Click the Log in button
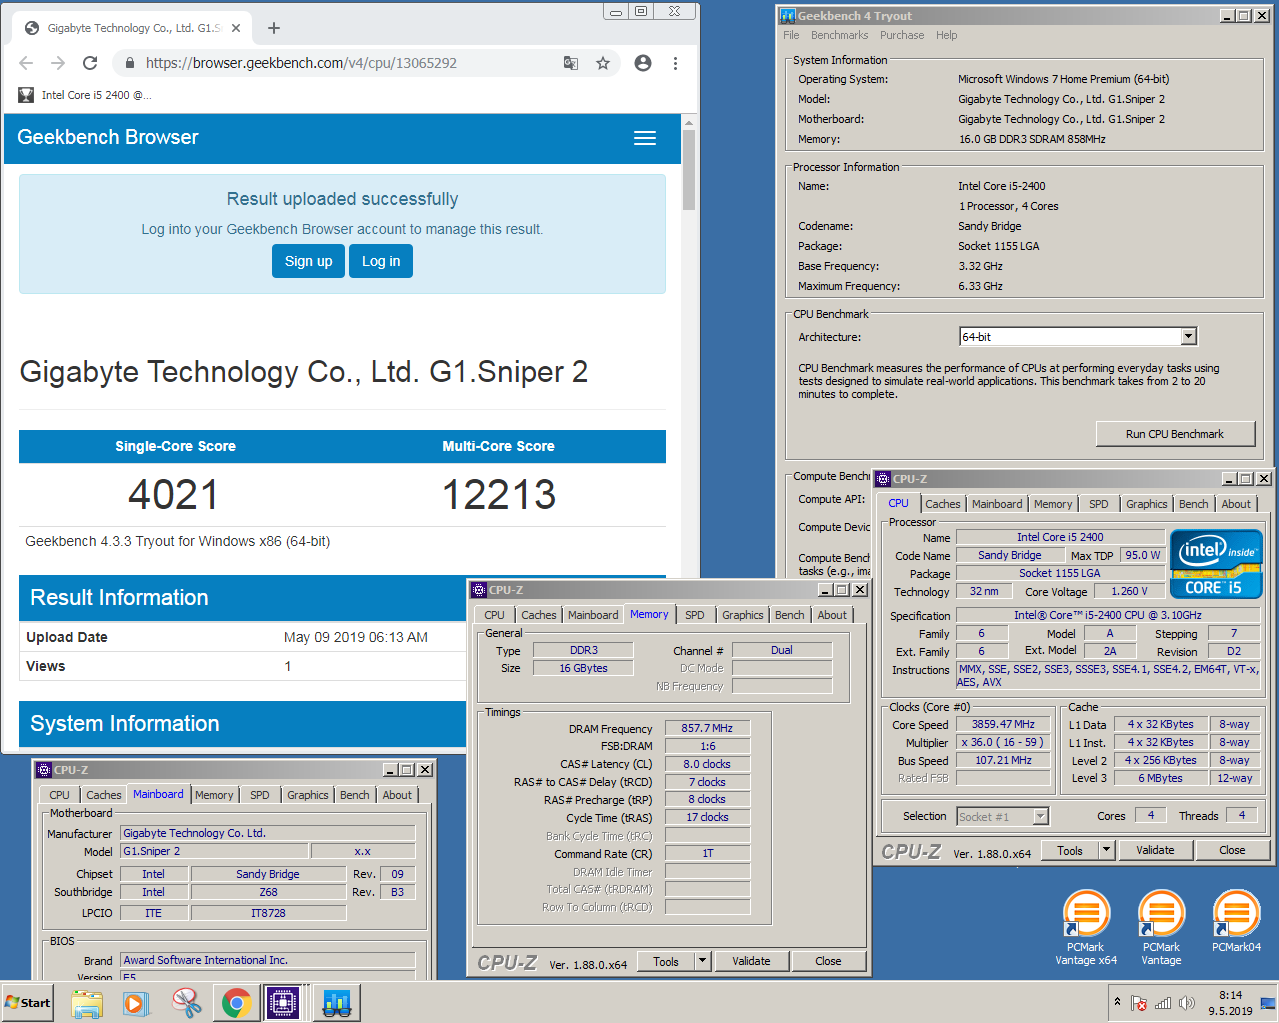Image resolution: width=1279 pixels, height=1023 pixels. tap(381, 261)
